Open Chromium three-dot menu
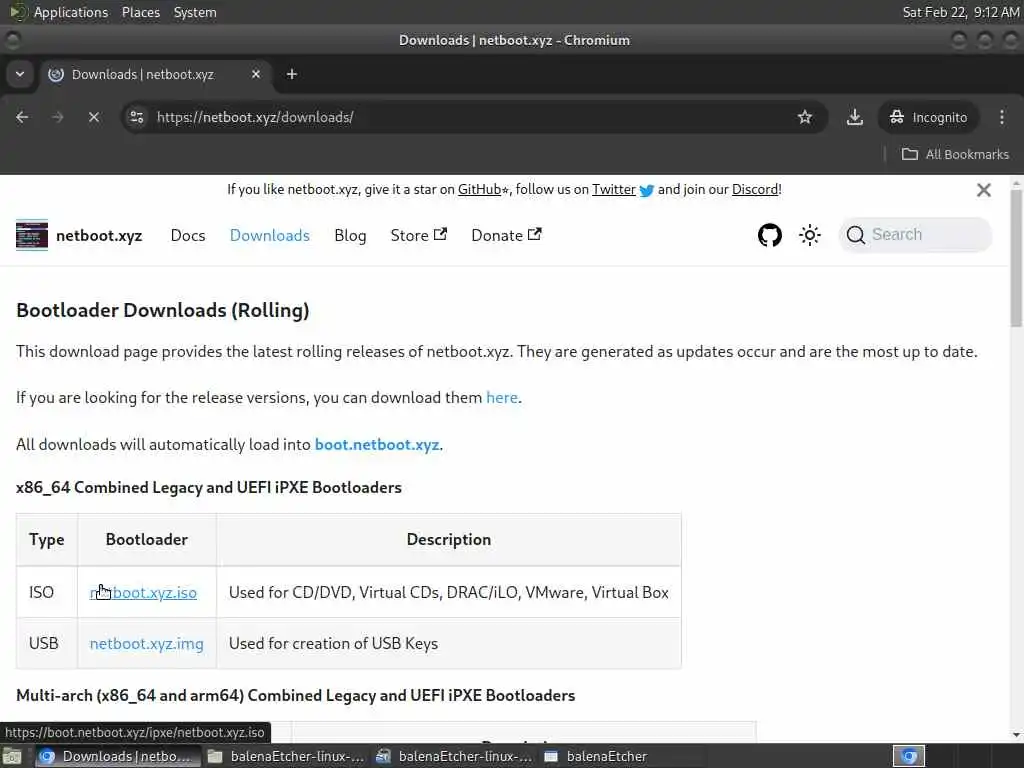This screenshot has width=1024, height=768. pos(1002,117)
